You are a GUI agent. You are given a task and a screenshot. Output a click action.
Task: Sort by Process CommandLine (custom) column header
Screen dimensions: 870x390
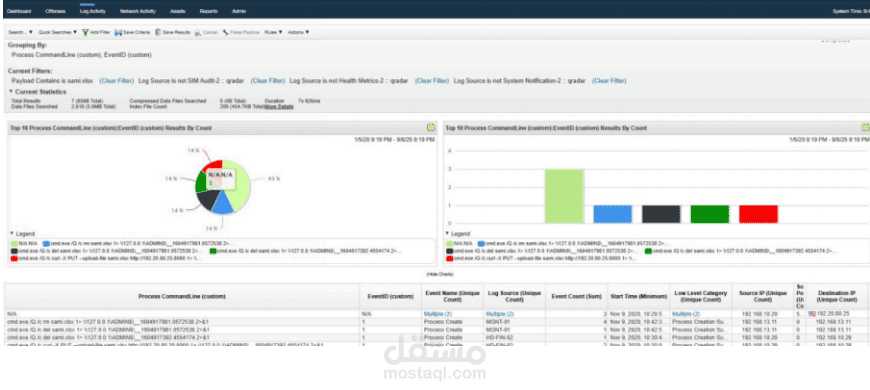[182, 296]
